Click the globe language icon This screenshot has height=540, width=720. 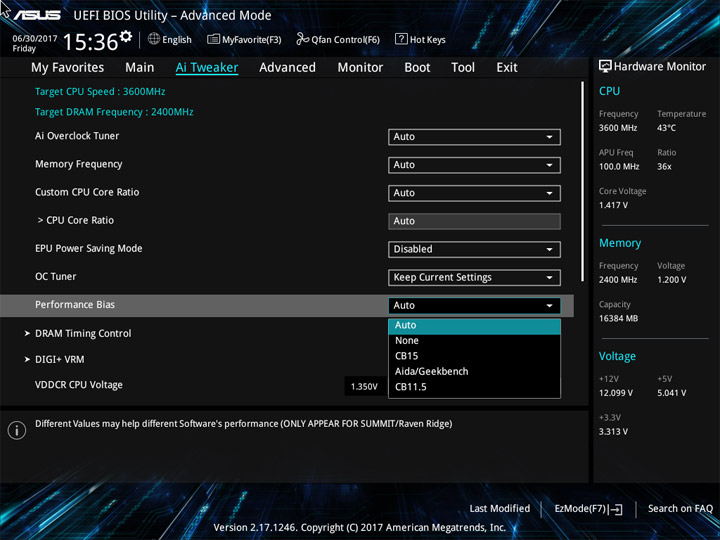click(x=154, y=39)
